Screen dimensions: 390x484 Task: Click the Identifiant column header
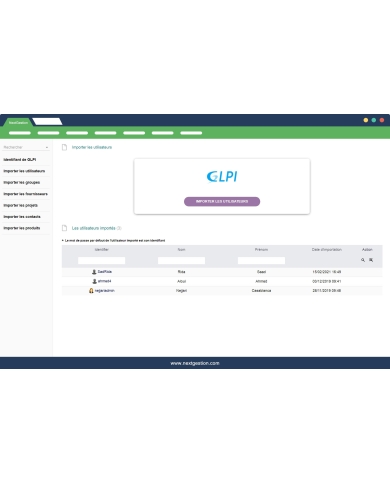(102, 250)
